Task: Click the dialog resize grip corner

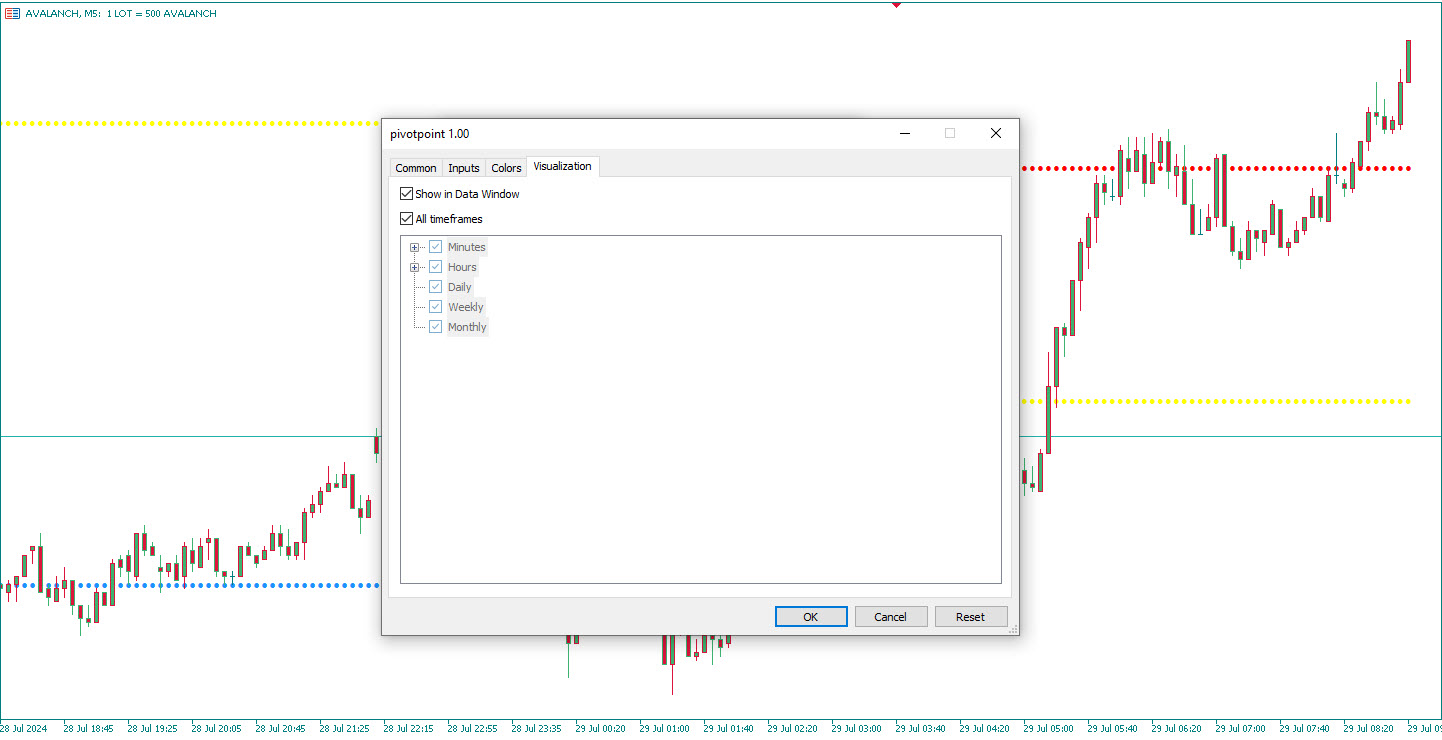Action: (x=1013, y=629)
